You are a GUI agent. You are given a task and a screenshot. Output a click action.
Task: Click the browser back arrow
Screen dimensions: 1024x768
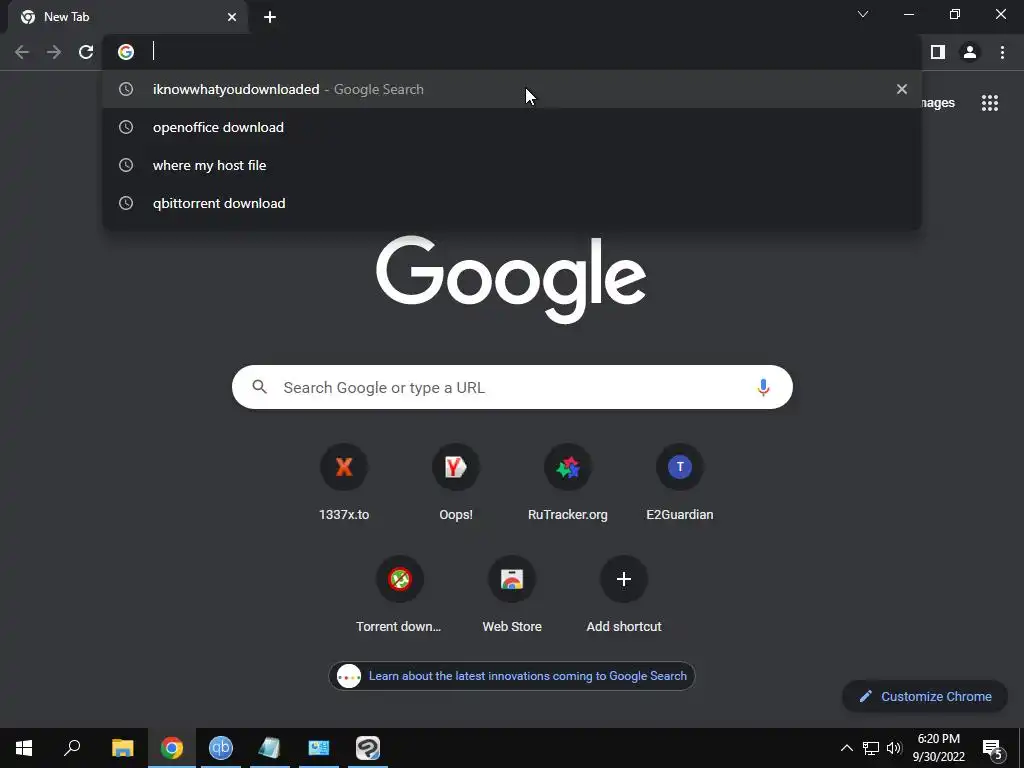(x=22, y=52)
